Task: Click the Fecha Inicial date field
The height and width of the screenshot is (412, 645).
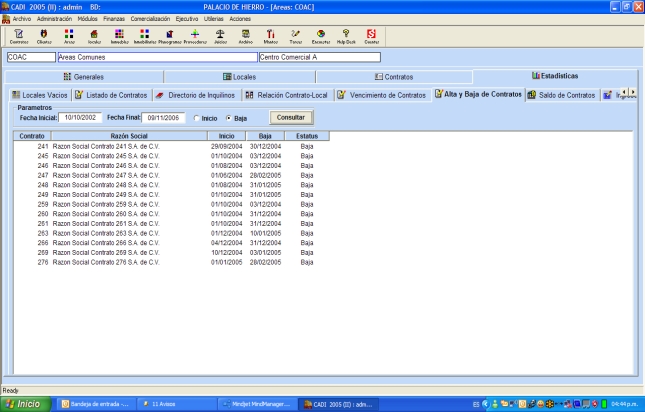Action: tap(79, 117)
